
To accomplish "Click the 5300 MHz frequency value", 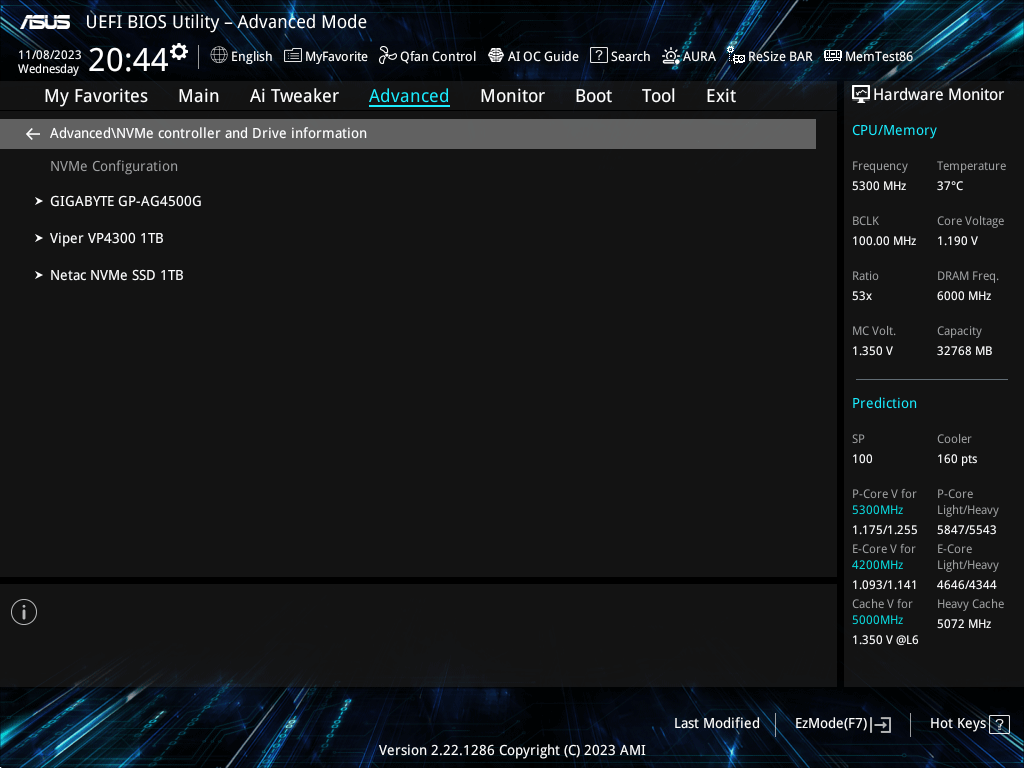I will pyautogui.click(x=879, y=186).
